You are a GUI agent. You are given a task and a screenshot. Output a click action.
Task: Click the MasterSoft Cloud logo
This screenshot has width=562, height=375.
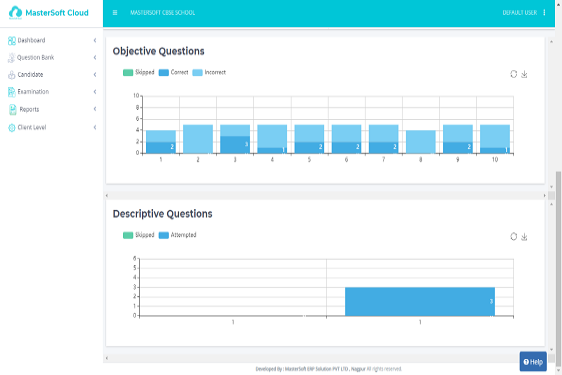(x=48, y=13)
